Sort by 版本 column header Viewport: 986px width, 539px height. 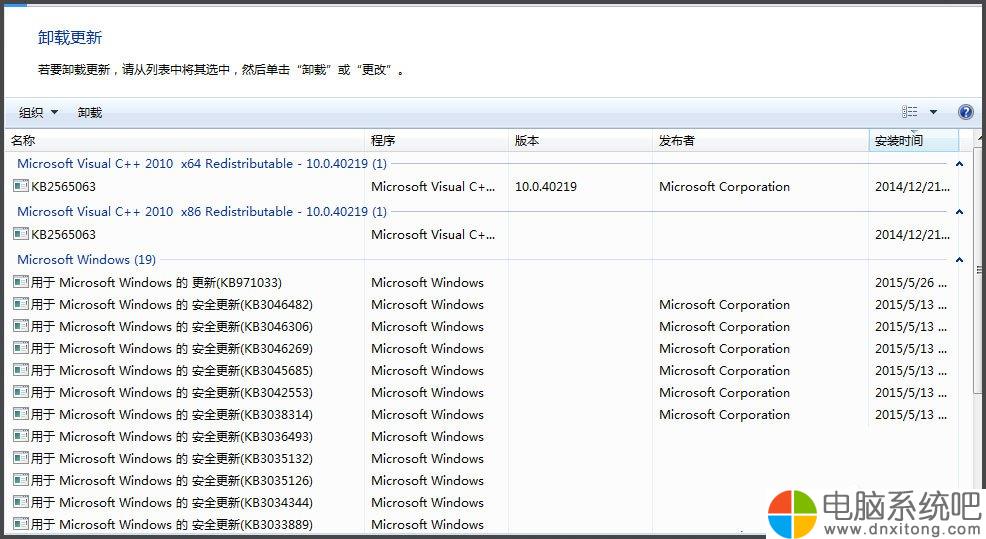pyautogui.click(x=580, y=141)
